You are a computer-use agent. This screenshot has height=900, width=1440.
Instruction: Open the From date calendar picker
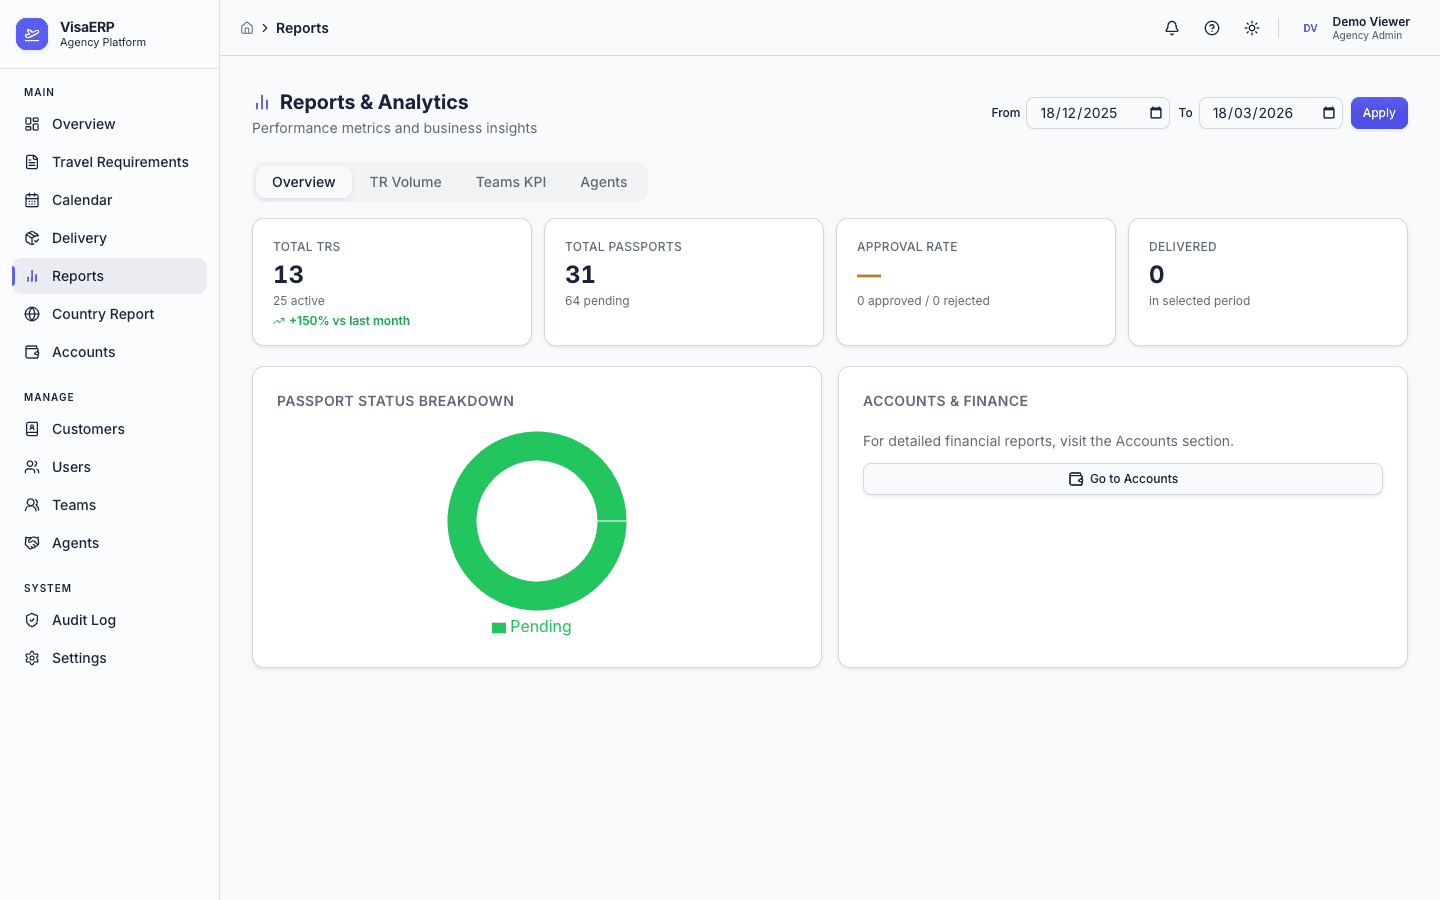[1156, 113]
